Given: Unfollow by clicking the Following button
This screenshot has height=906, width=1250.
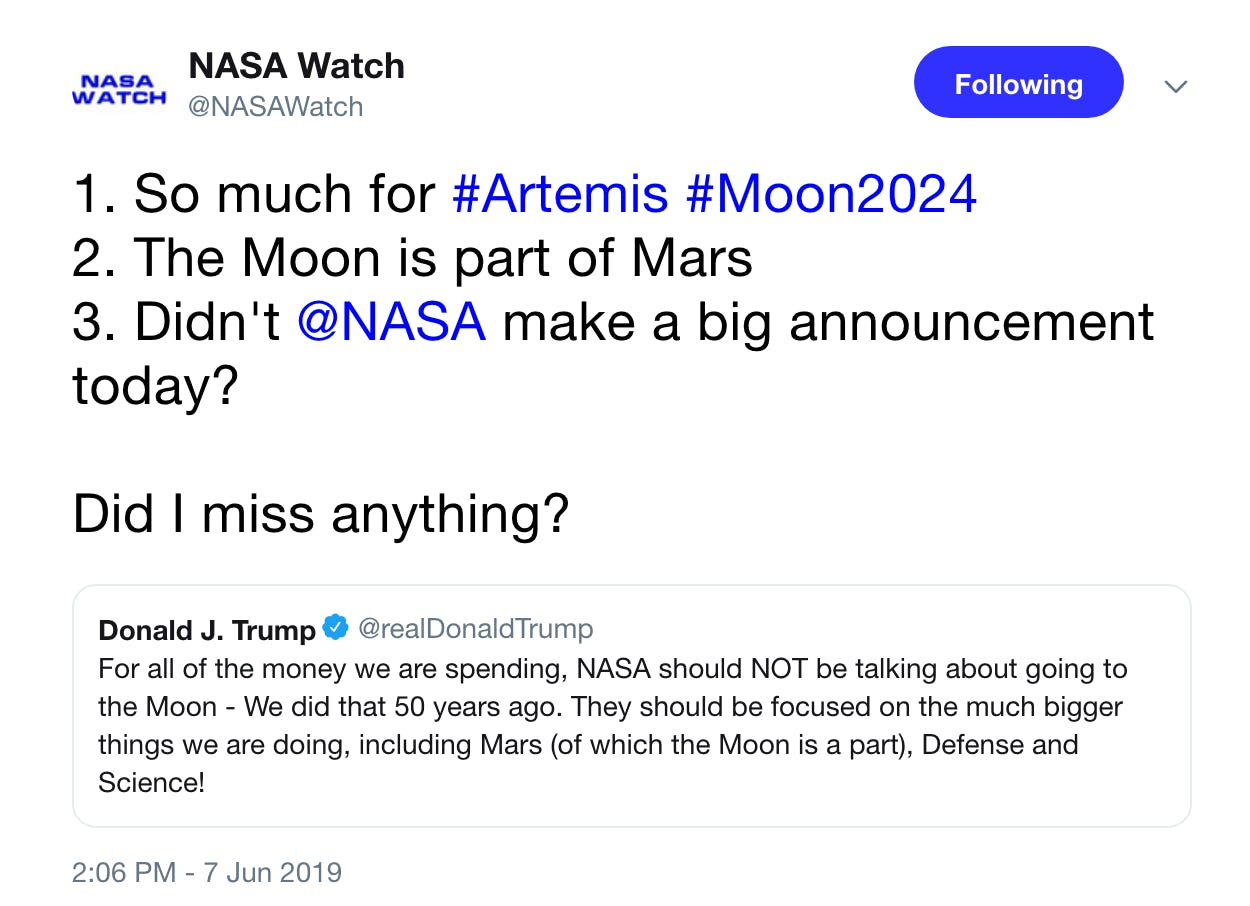Looking at the screenshot, I should [x=1018, y=83].
